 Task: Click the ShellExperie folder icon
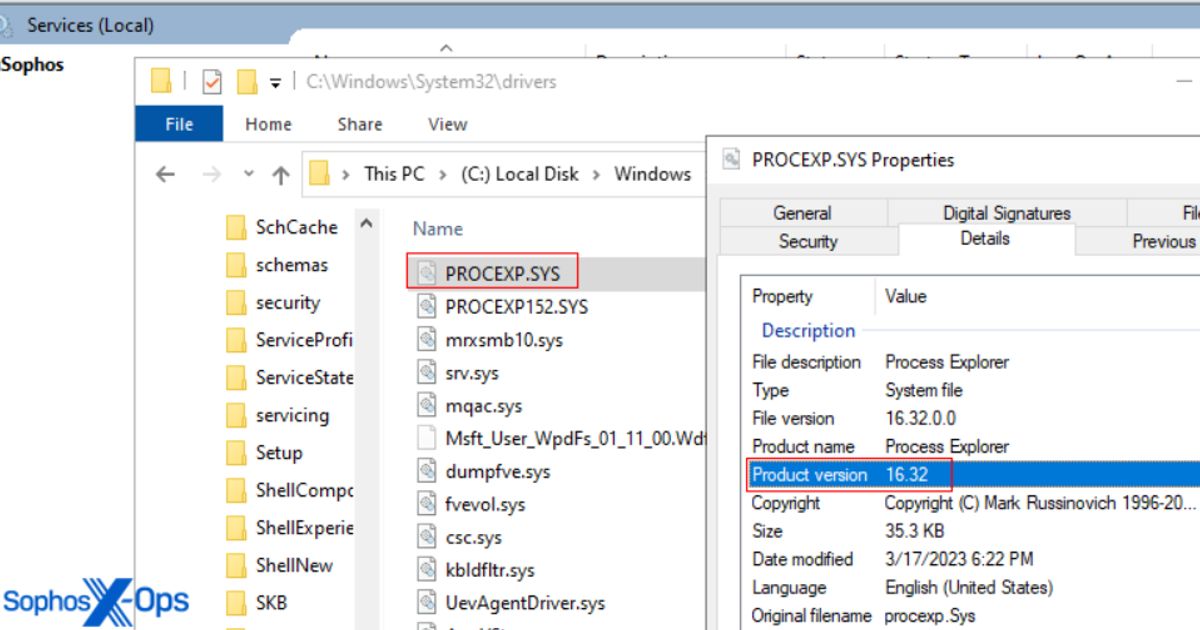pos(236,527)
